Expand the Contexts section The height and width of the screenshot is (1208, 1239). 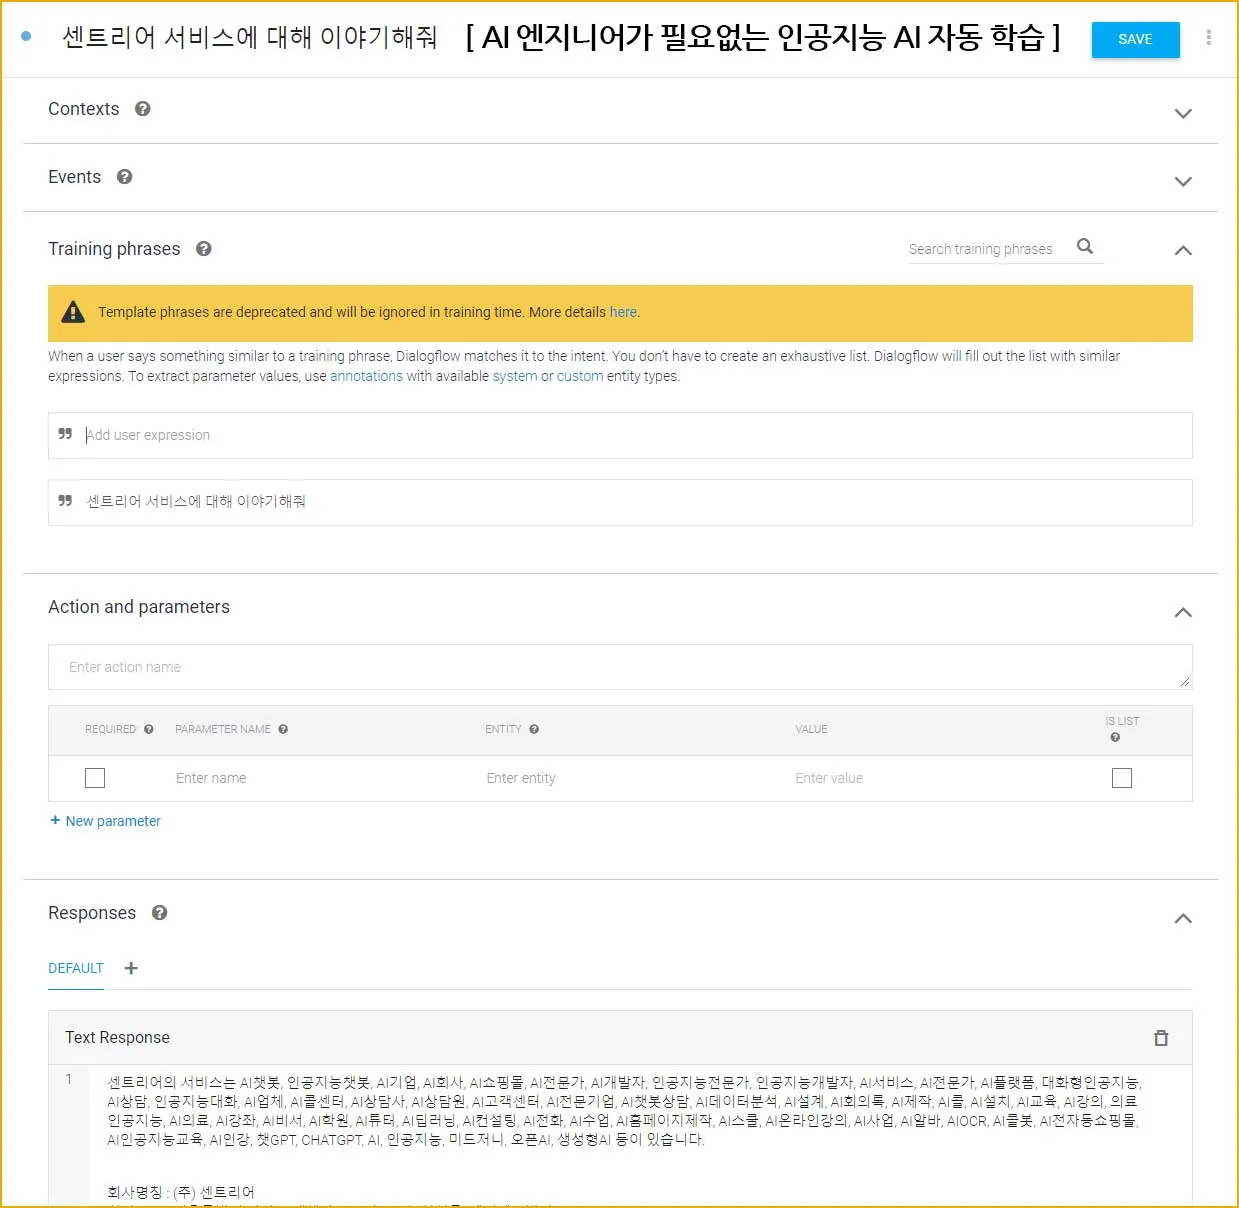pos(1183,113)
